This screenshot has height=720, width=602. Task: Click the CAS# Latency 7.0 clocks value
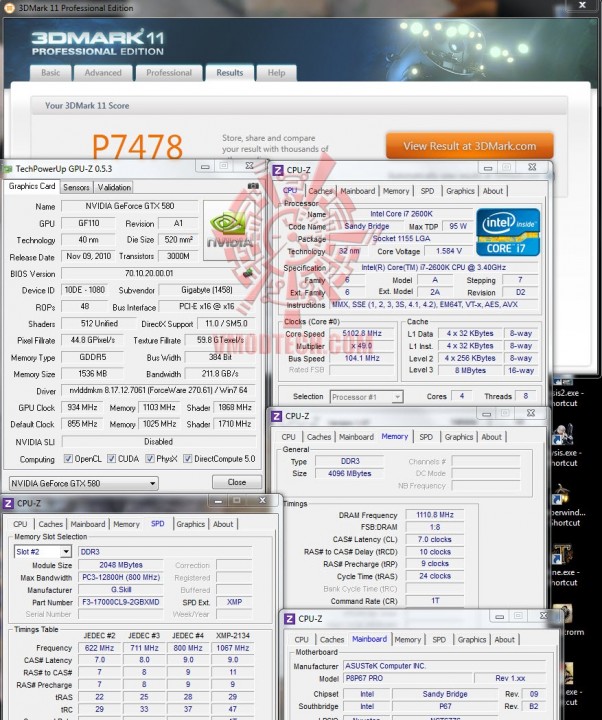coord(434,540)
